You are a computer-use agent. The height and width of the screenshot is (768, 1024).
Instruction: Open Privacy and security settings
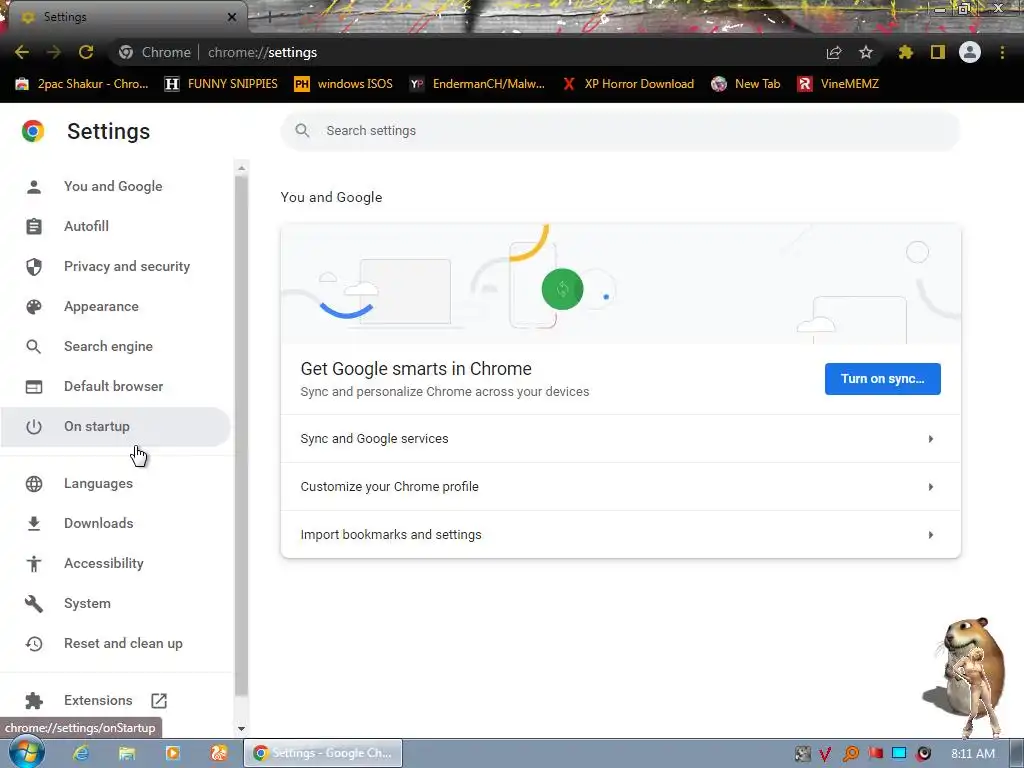(x=115, y=266)
